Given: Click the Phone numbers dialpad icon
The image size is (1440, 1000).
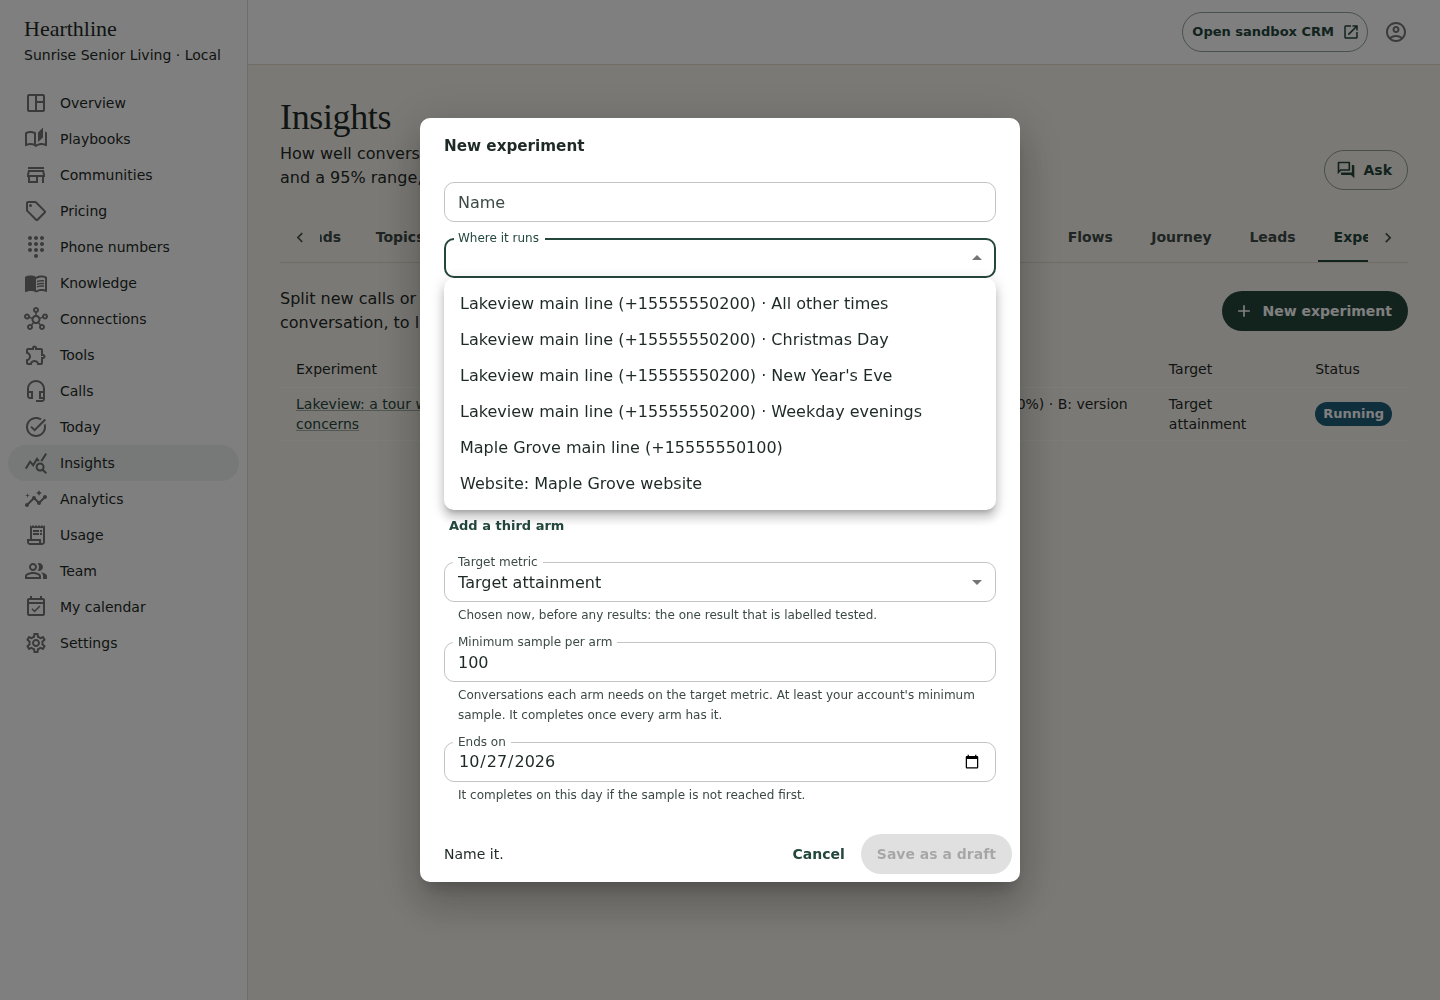Looking at the screenshot, I should [36, 247].
